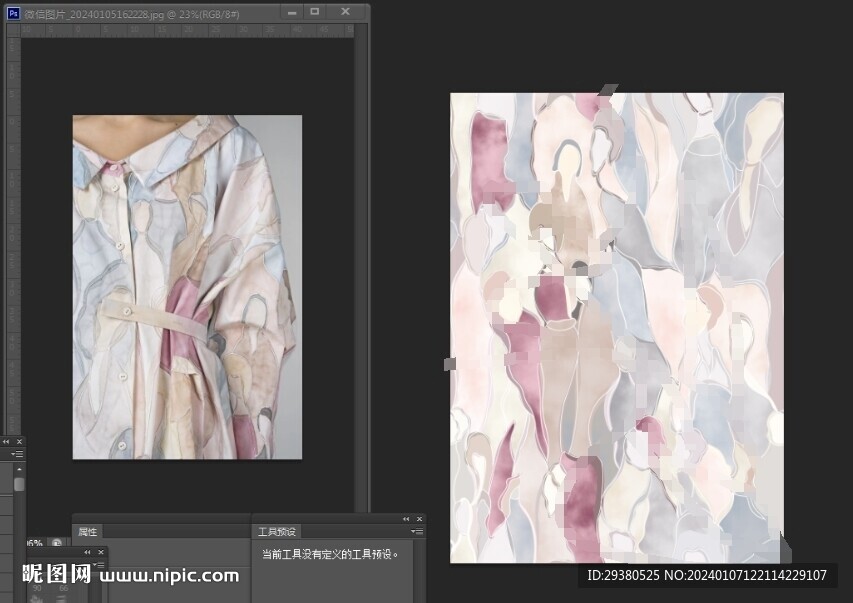Maximize the 微信图片 document window
853x603 pixels.
tap(315, 11)
